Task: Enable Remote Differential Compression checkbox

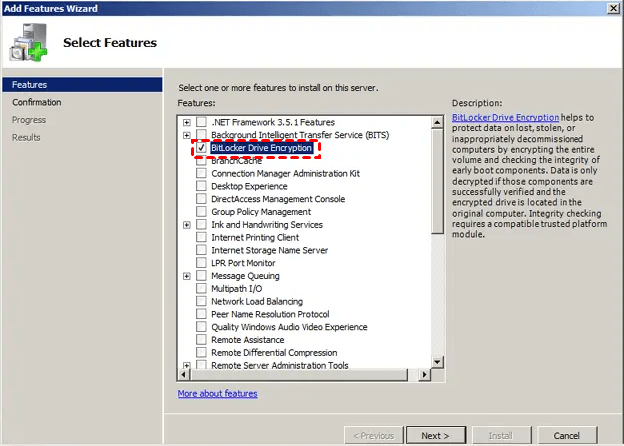Action: [x=201, y=353]
